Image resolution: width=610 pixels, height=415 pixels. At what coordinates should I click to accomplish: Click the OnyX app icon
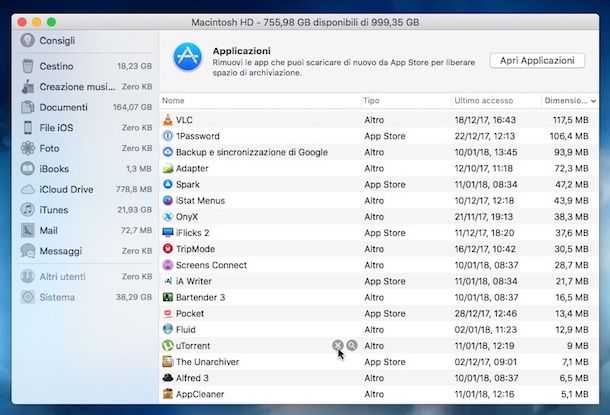[x=168, y=217]
